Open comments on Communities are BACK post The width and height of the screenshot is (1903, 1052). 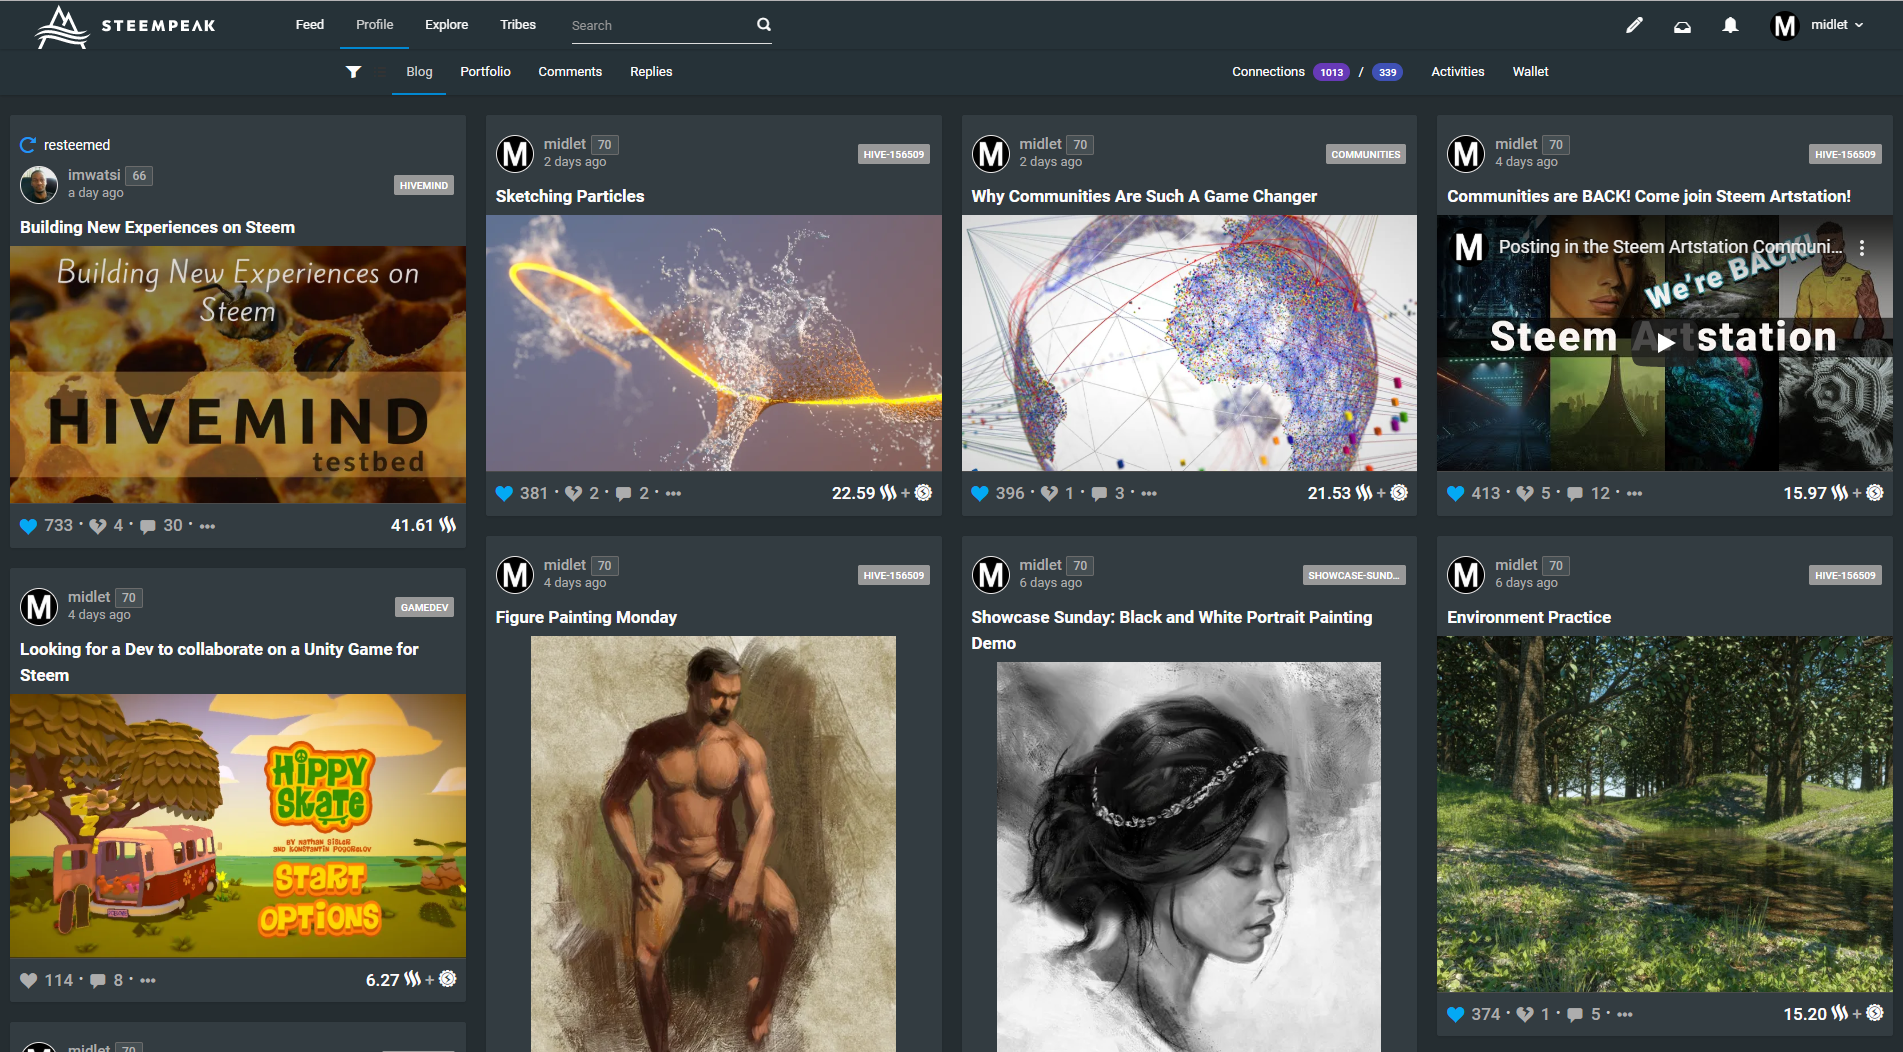(x=1576, y=494)
